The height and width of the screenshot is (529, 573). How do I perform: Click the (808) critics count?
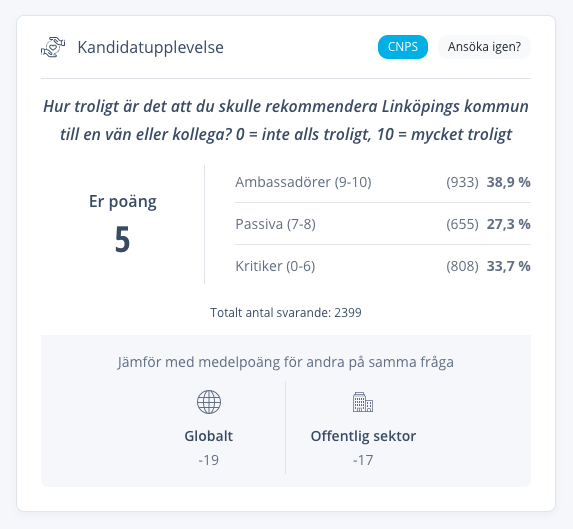462,266
